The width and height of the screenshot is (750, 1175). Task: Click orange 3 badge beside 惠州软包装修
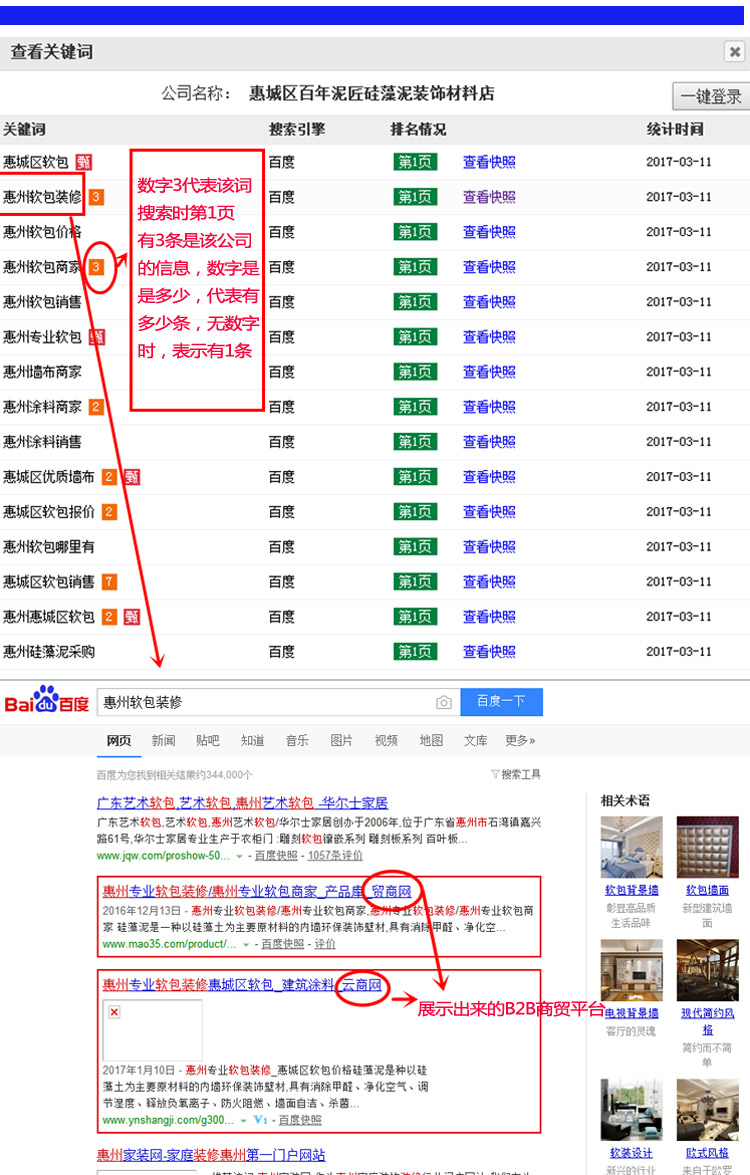[x=97, y=197]
